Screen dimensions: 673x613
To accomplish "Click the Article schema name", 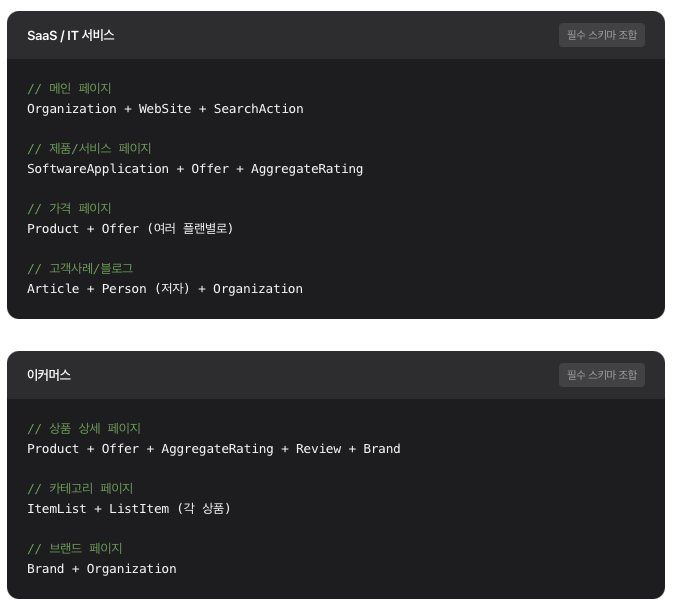I will (x=53, y=288).
